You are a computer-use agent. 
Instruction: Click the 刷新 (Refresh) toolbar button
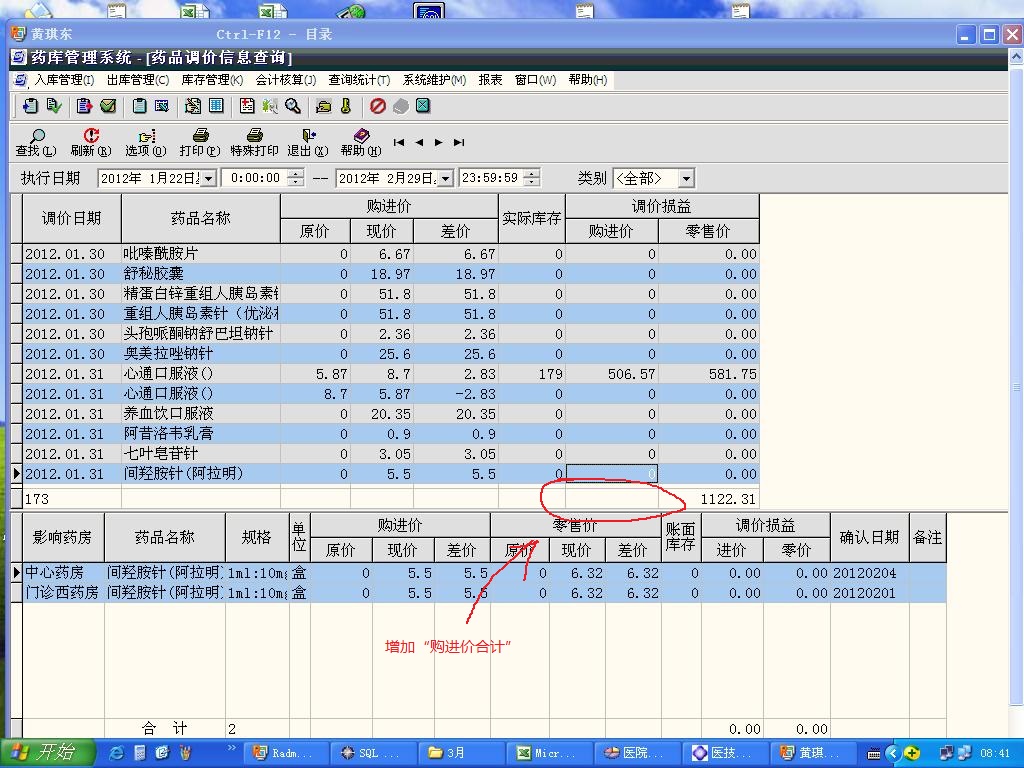[x=90, y=142]
